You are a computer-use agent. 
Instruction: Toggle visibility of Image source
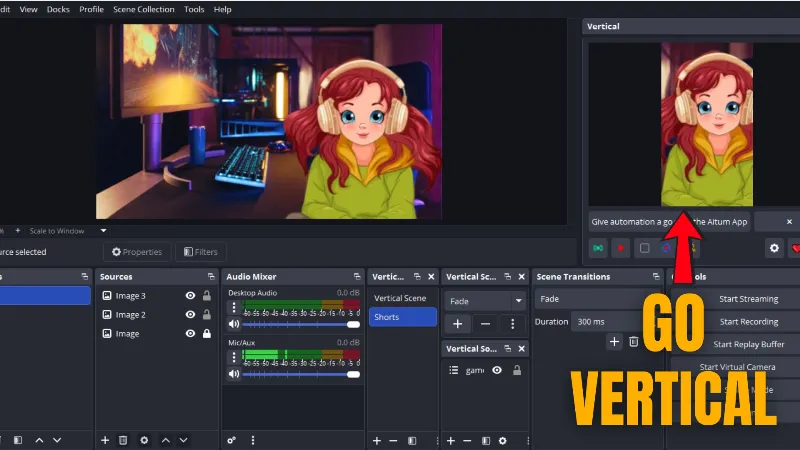point(190,334)
